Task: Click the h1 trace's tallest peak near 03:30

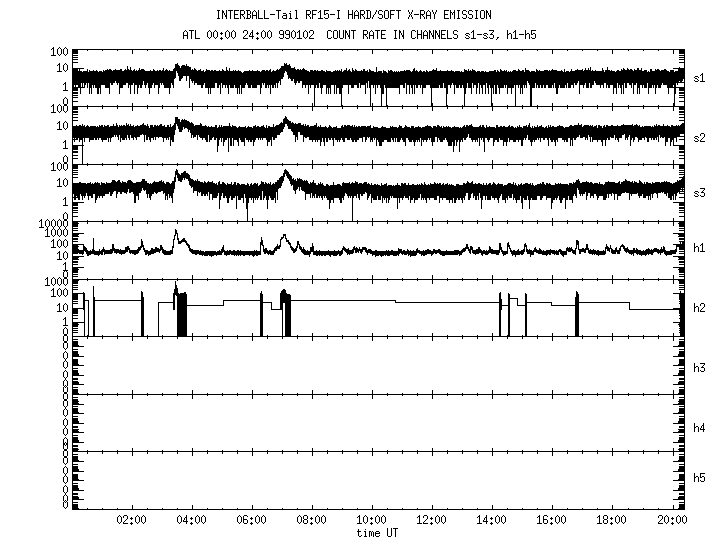Action: pyautogui.click(x=176, y=232)
